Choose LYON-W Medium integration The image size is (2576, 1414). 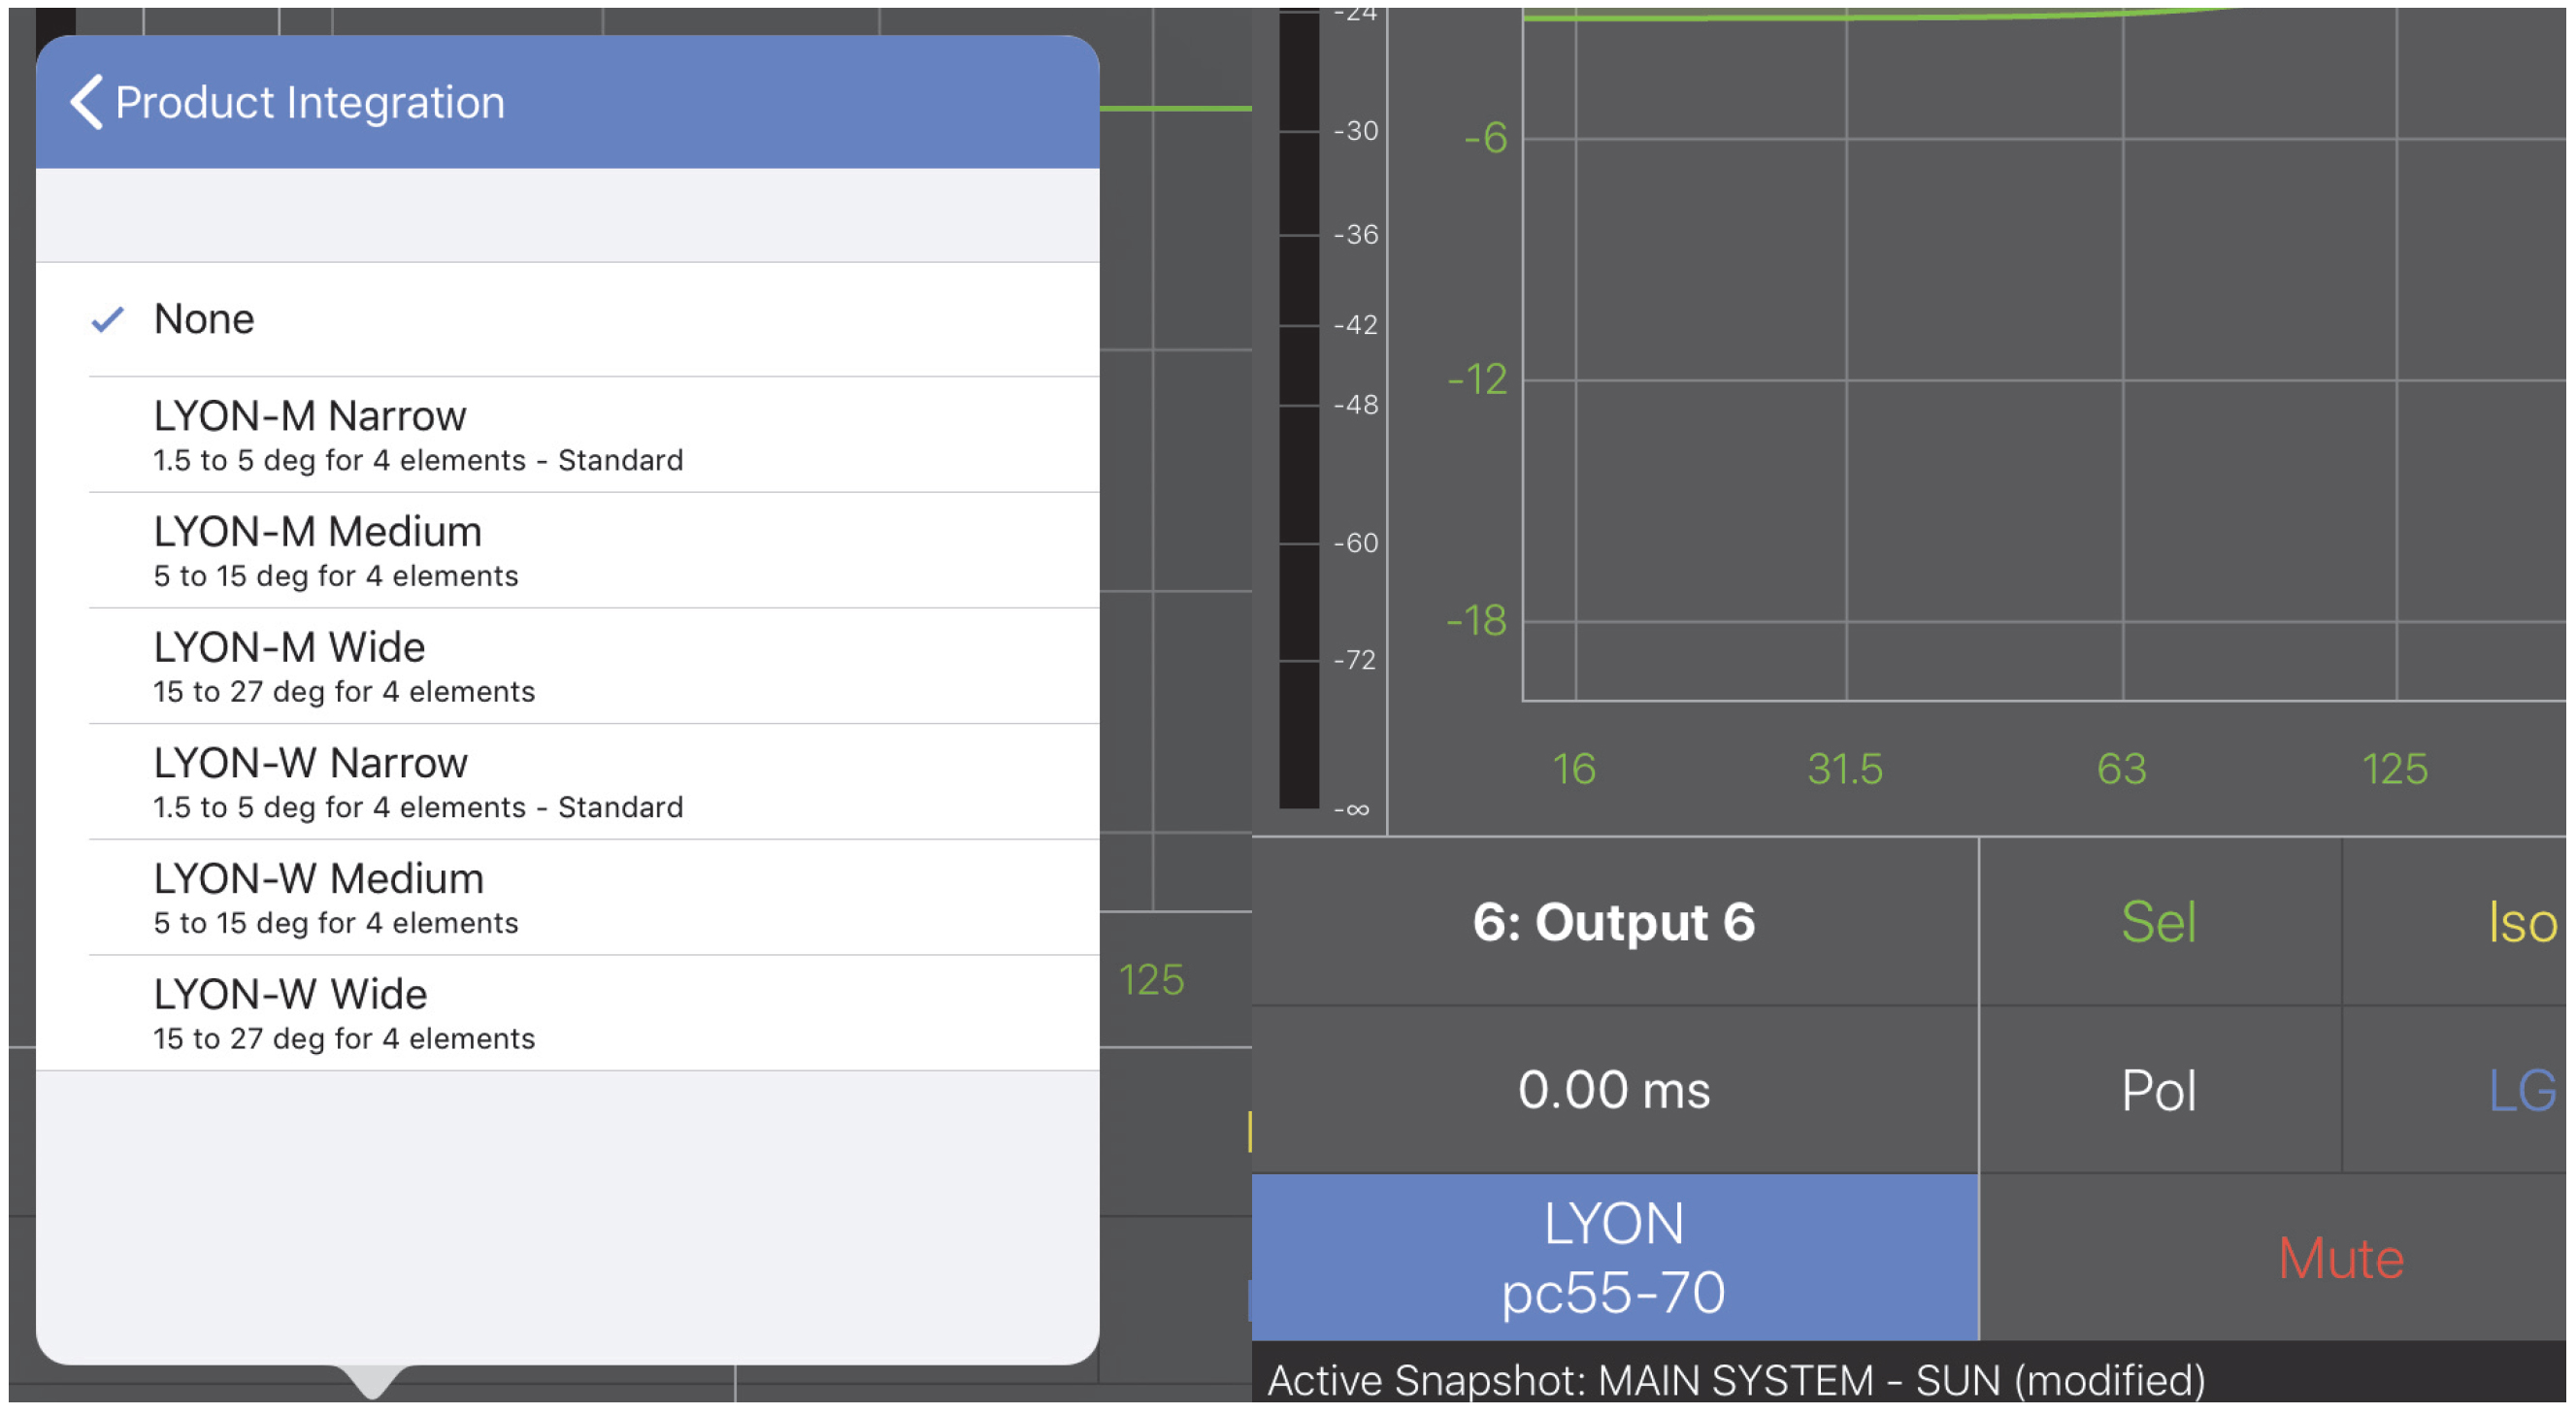pyautogui.click(x=567, y=898)
